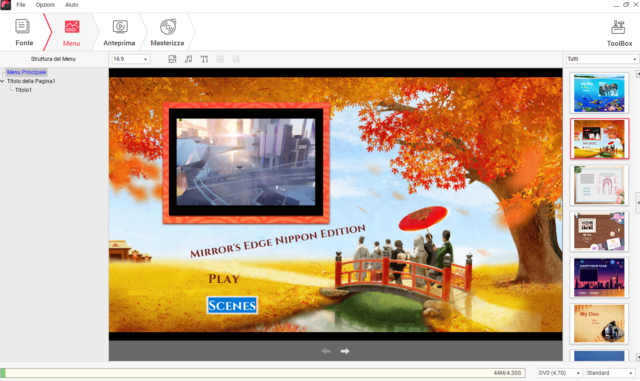Click the Struttura del Menu header
The image size is (640, 381).
(x=53, y=59)
